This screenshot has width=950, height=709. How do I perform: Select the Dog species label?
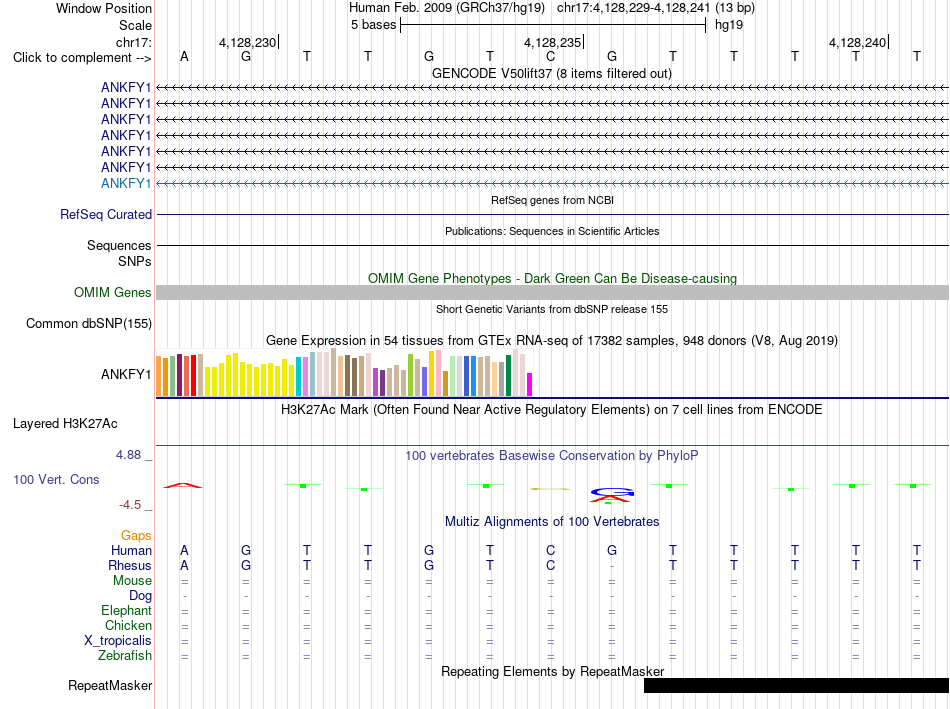click(140, 596)
